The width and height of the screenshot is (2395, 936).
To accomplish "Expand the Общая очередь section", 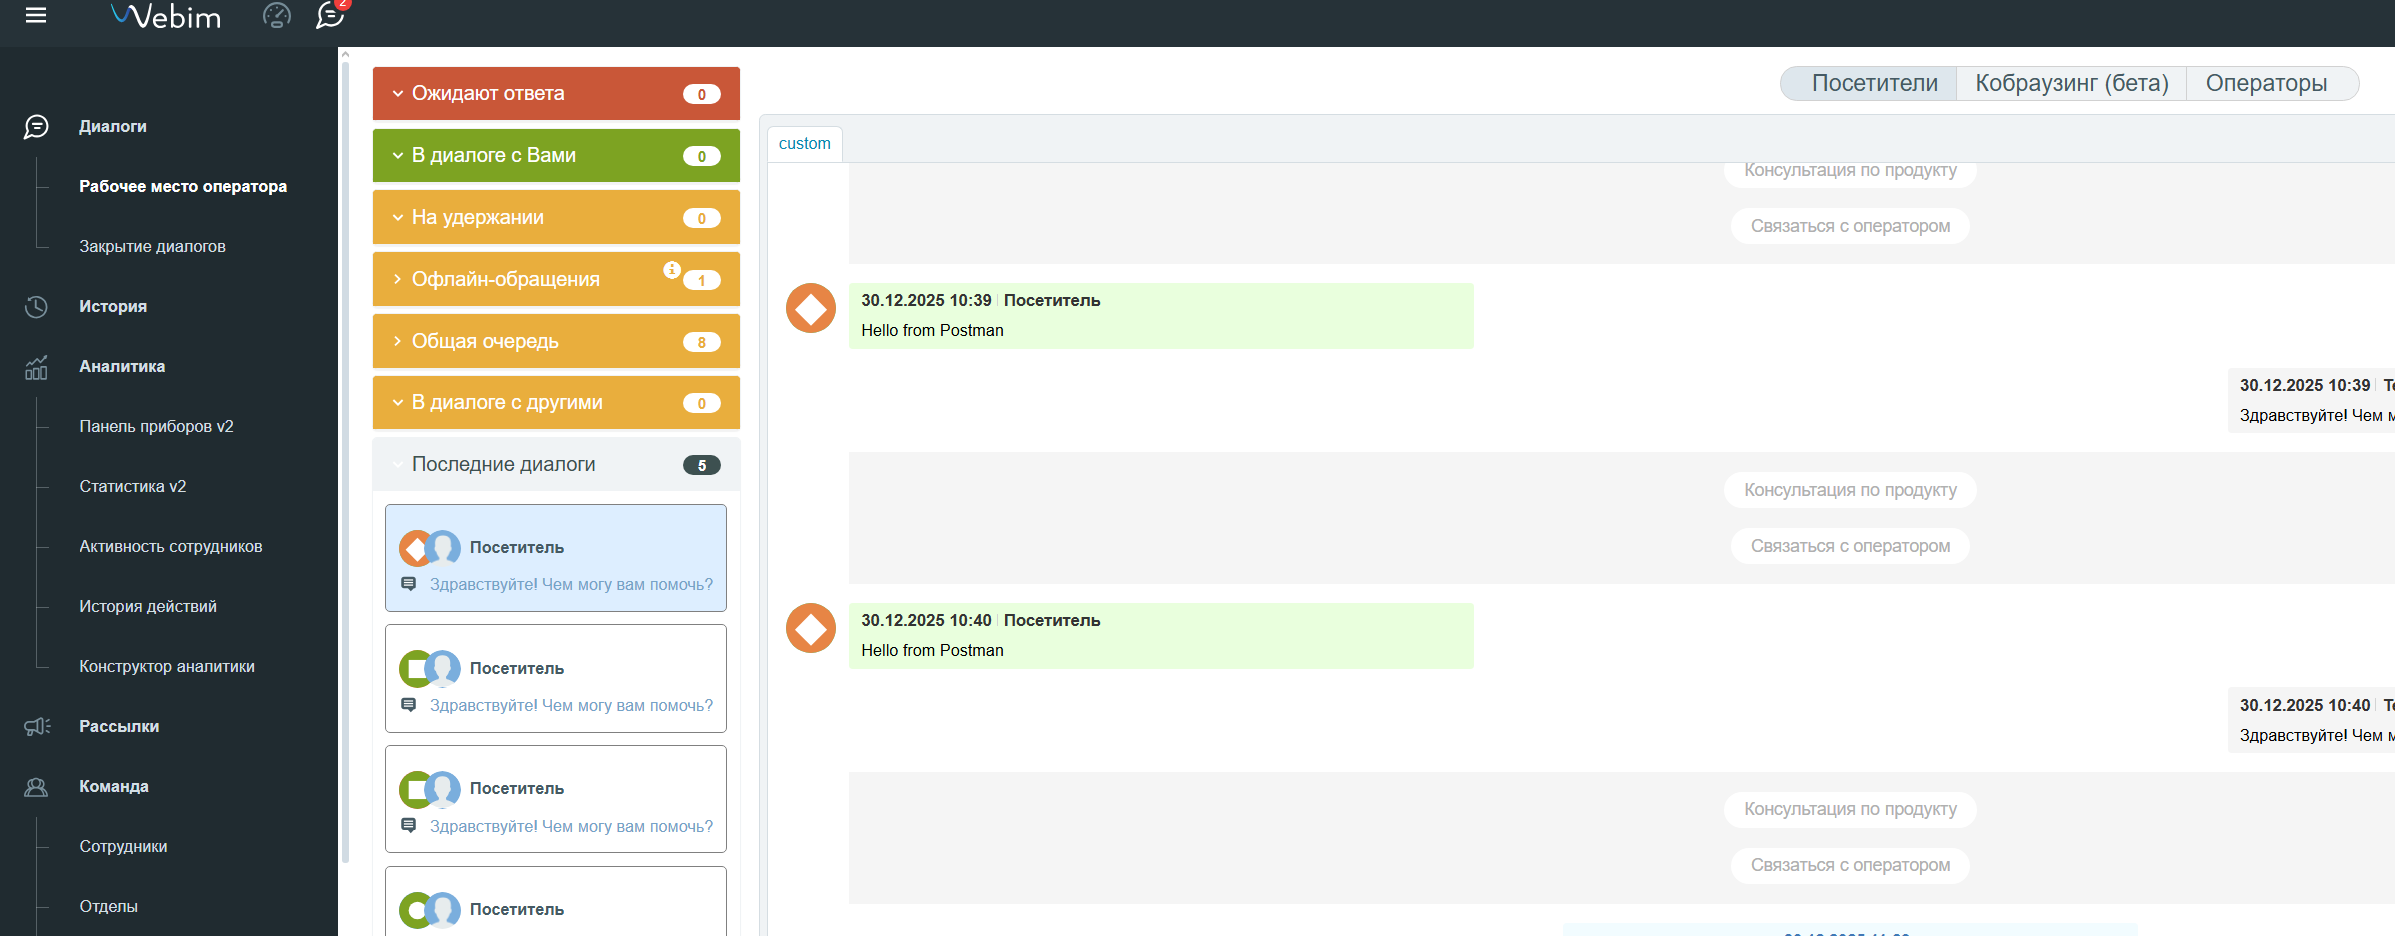I will pyautogui.click(x=398, y=341).
